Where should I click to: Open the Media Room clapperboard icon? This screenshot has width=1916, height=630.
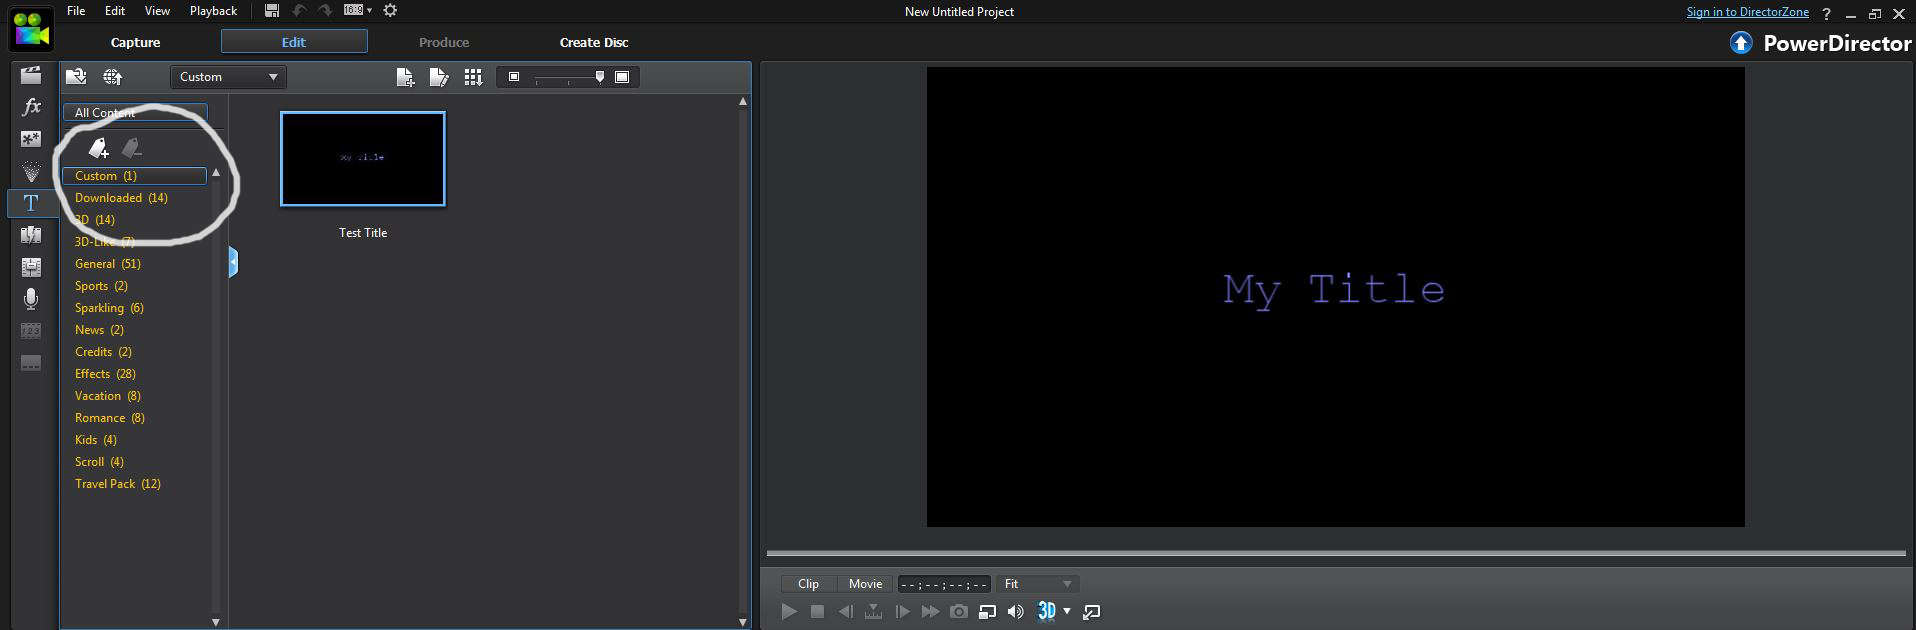pos(31,75)
